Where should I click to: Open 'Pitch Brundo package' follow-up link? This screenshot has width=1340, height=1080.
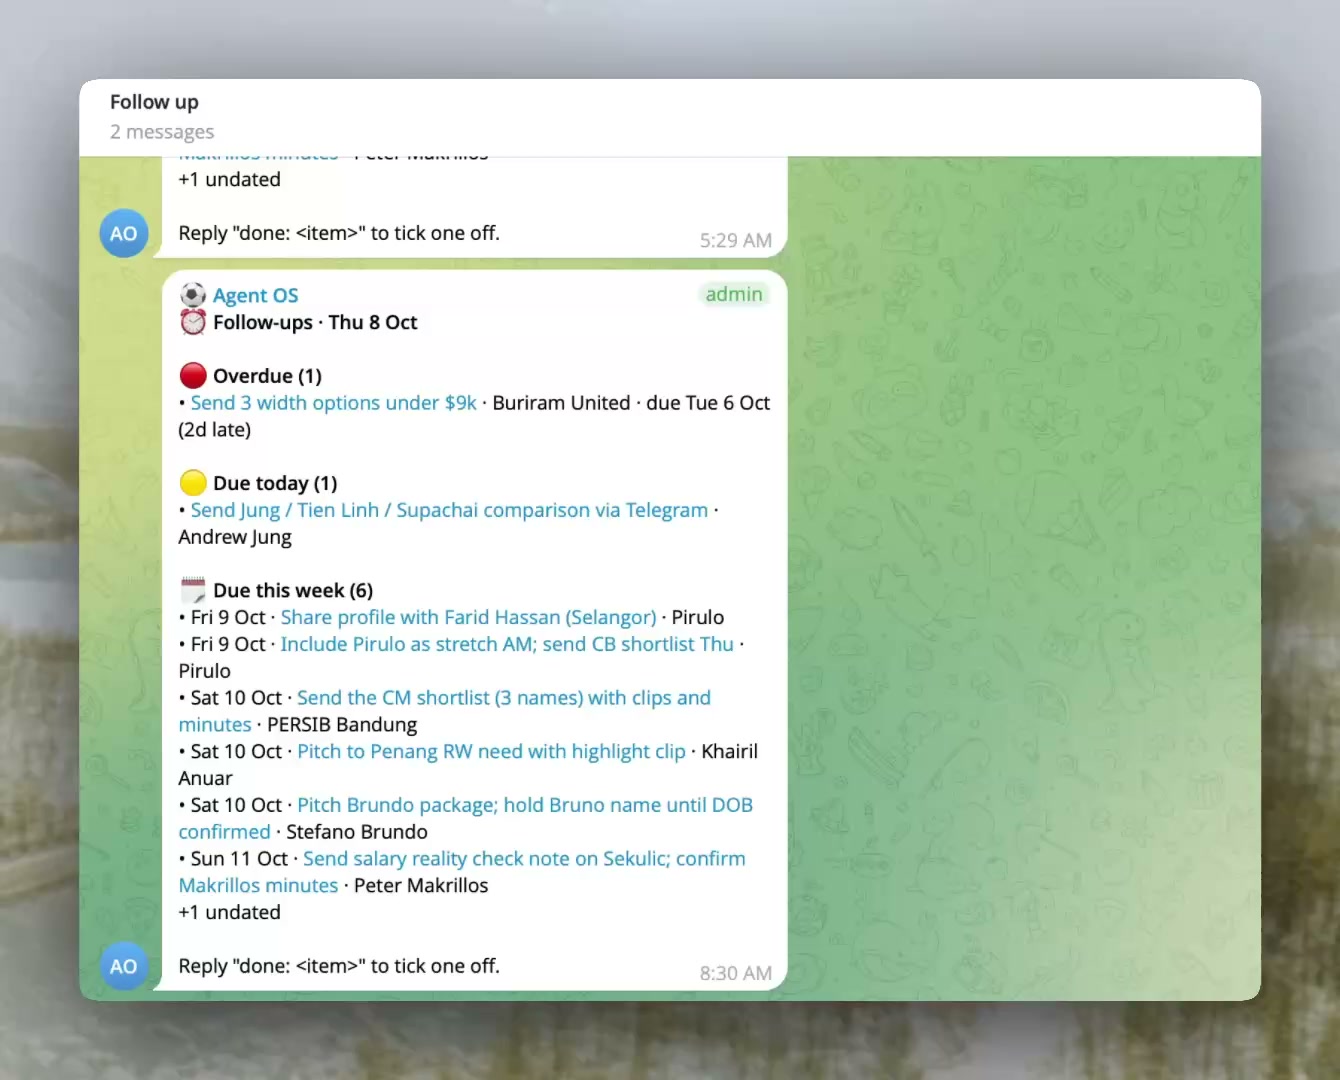pyautogui.click(x=466, y=818)
